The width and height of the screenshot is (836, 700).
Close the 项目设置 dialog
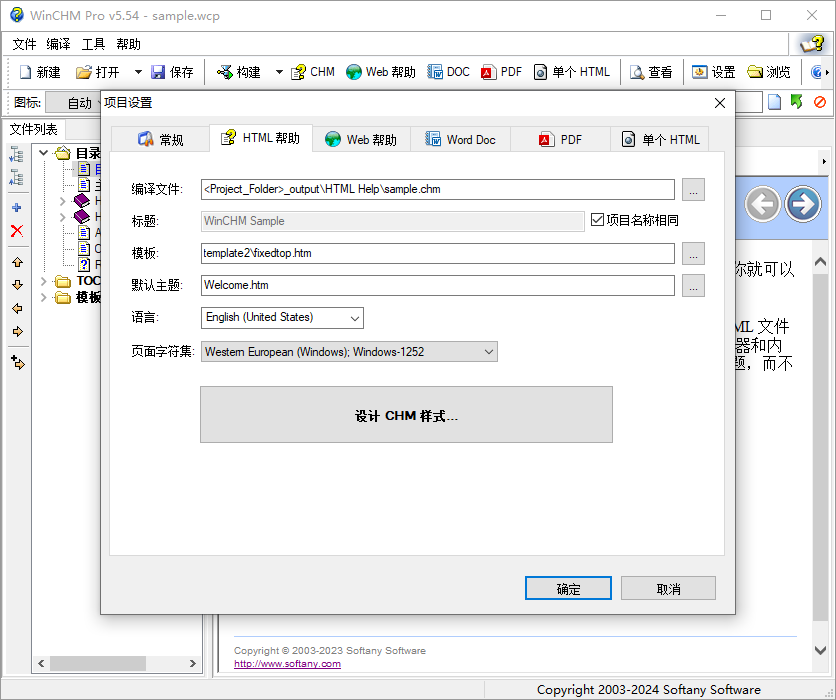(x=720, y=103)
